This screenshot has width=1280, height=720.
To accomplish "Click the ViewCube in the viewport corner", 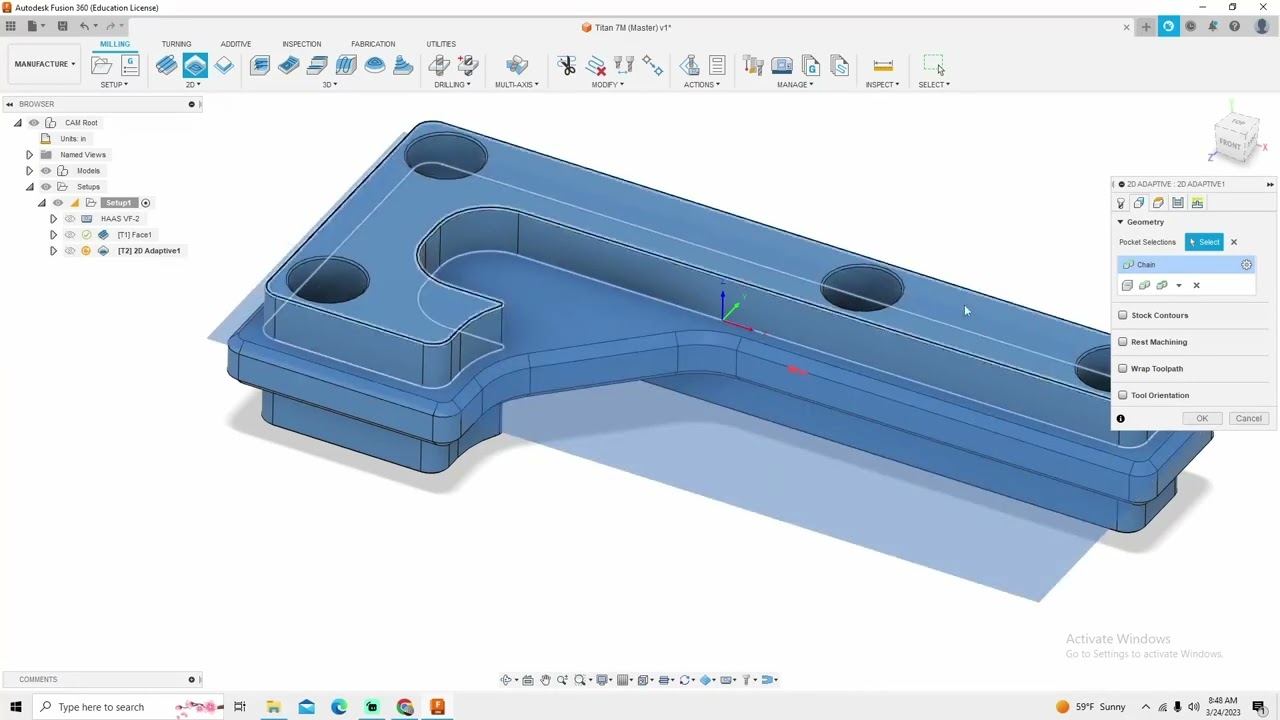I will (1238, 137).
